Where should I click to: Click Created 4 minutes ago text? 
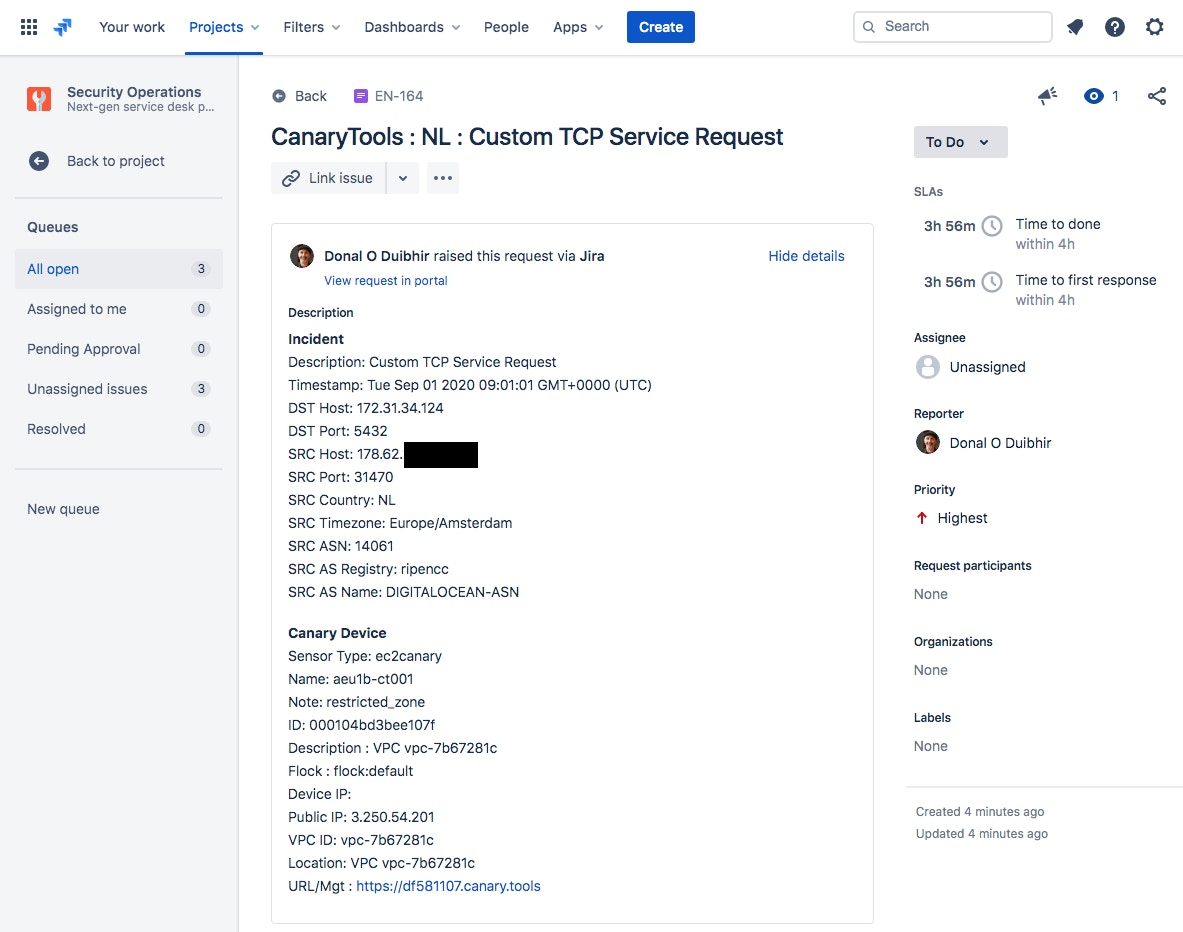click(980, 812)
